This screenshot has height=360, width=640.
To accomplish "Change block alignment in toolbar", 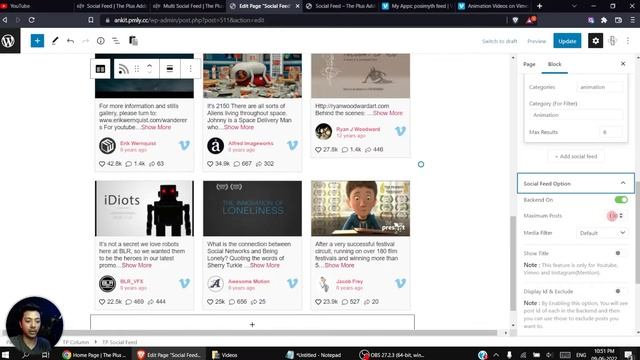I will (170, 69).
